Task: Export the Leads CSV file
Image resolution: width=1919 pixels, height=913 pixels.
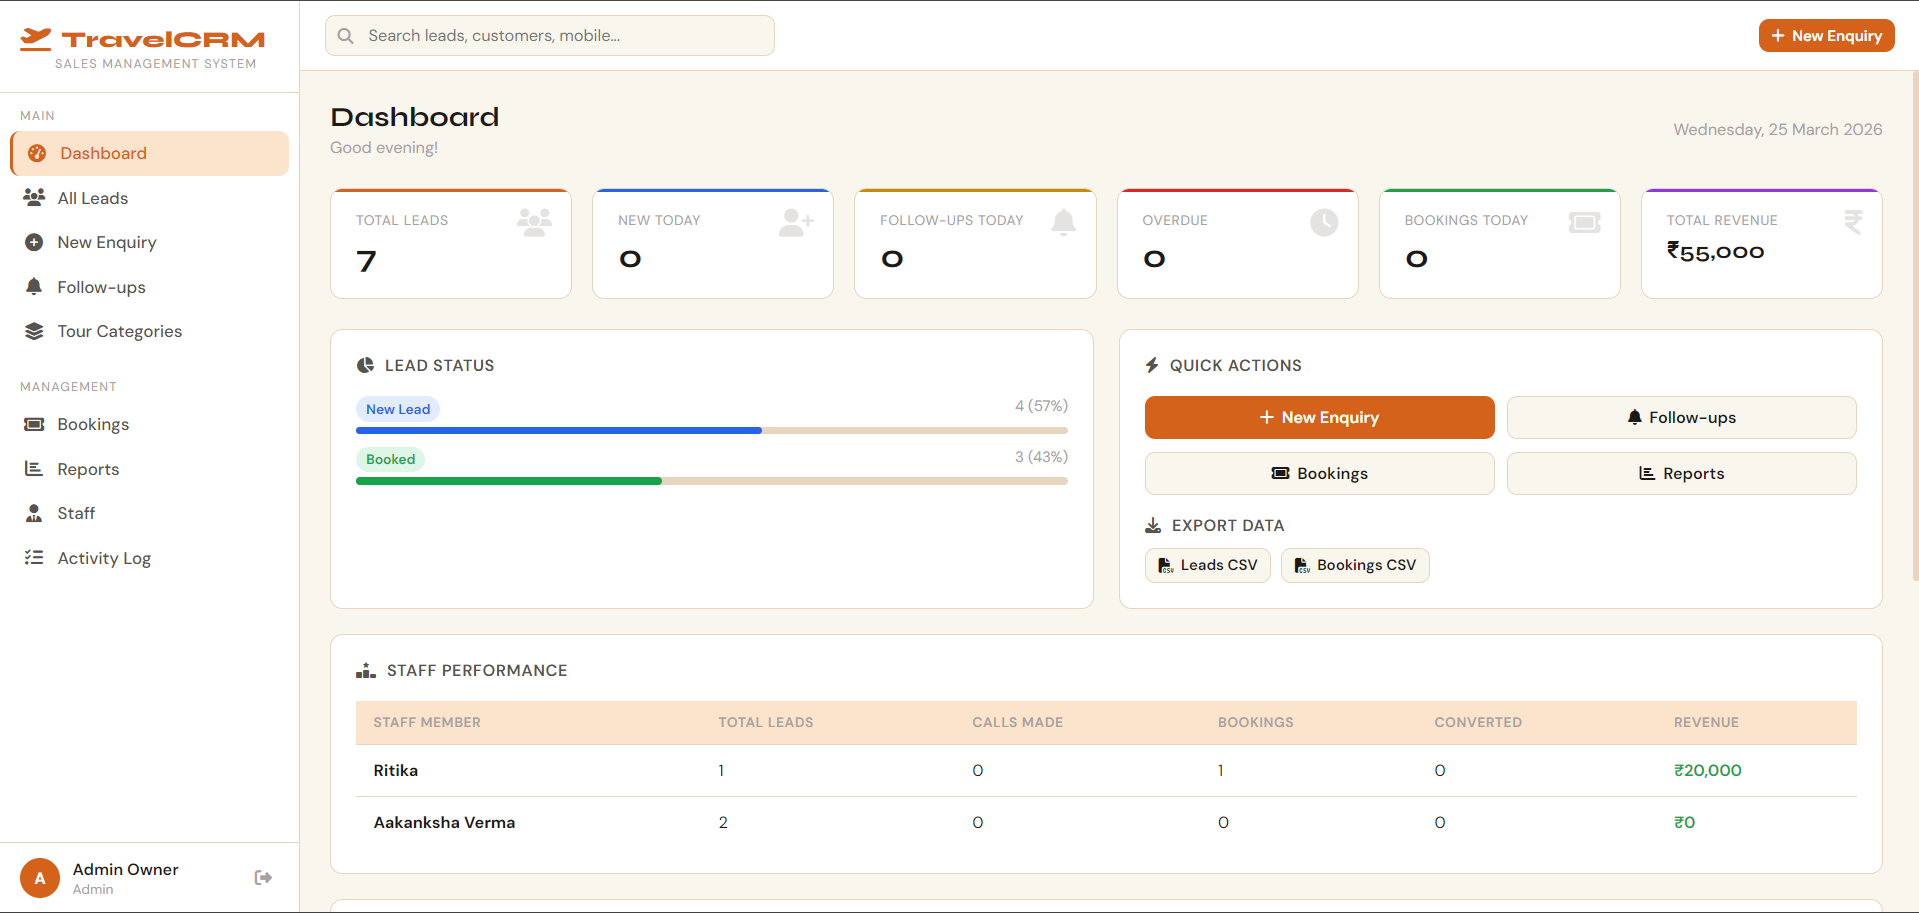Action: (1207, 565)
